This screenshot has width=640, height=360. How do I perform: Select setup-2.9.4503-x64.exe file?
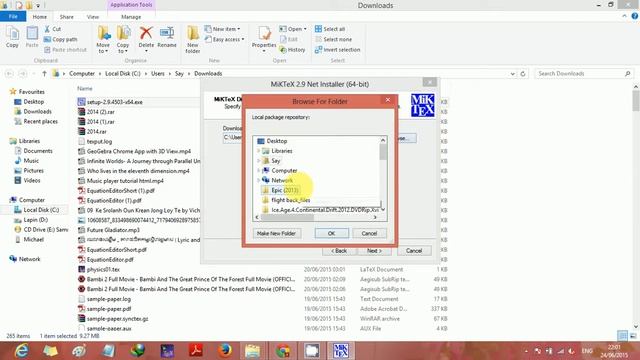(114, 102)
